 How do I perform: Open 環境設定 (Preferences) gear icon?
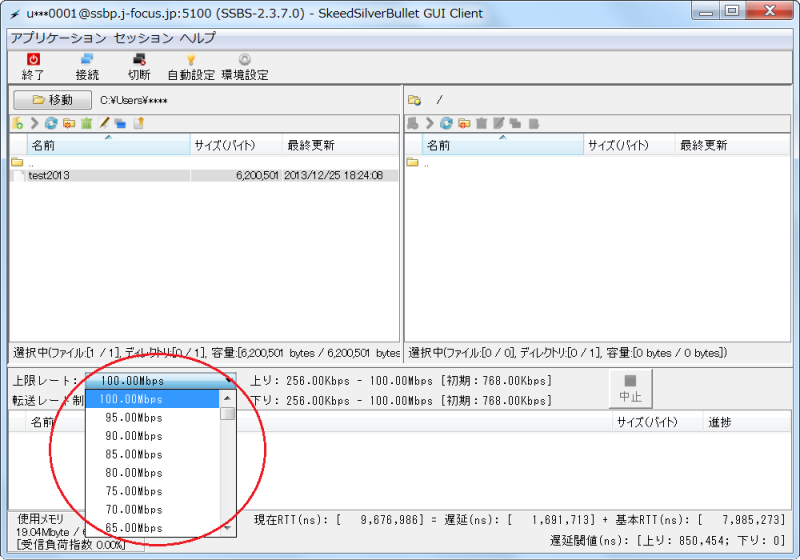tap(244, 66)
